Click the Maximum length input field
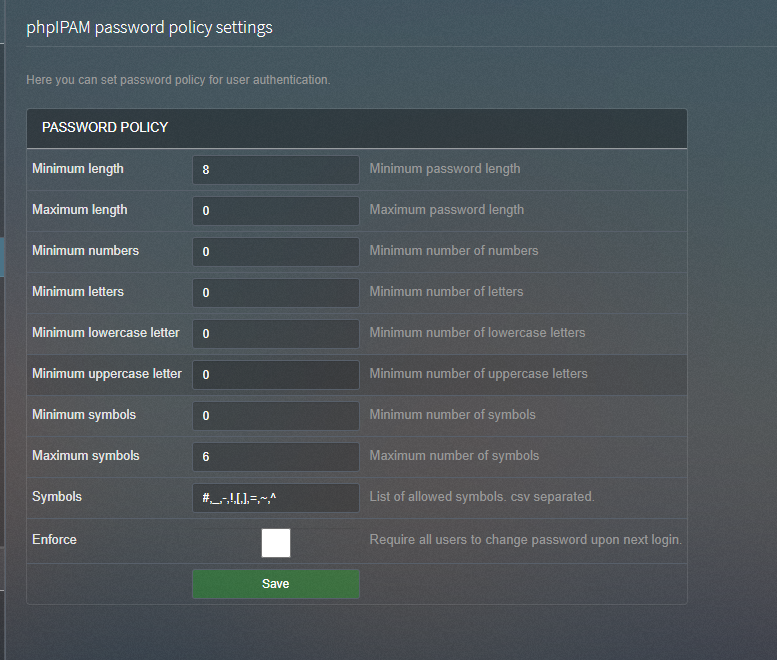 pos(276,211)
